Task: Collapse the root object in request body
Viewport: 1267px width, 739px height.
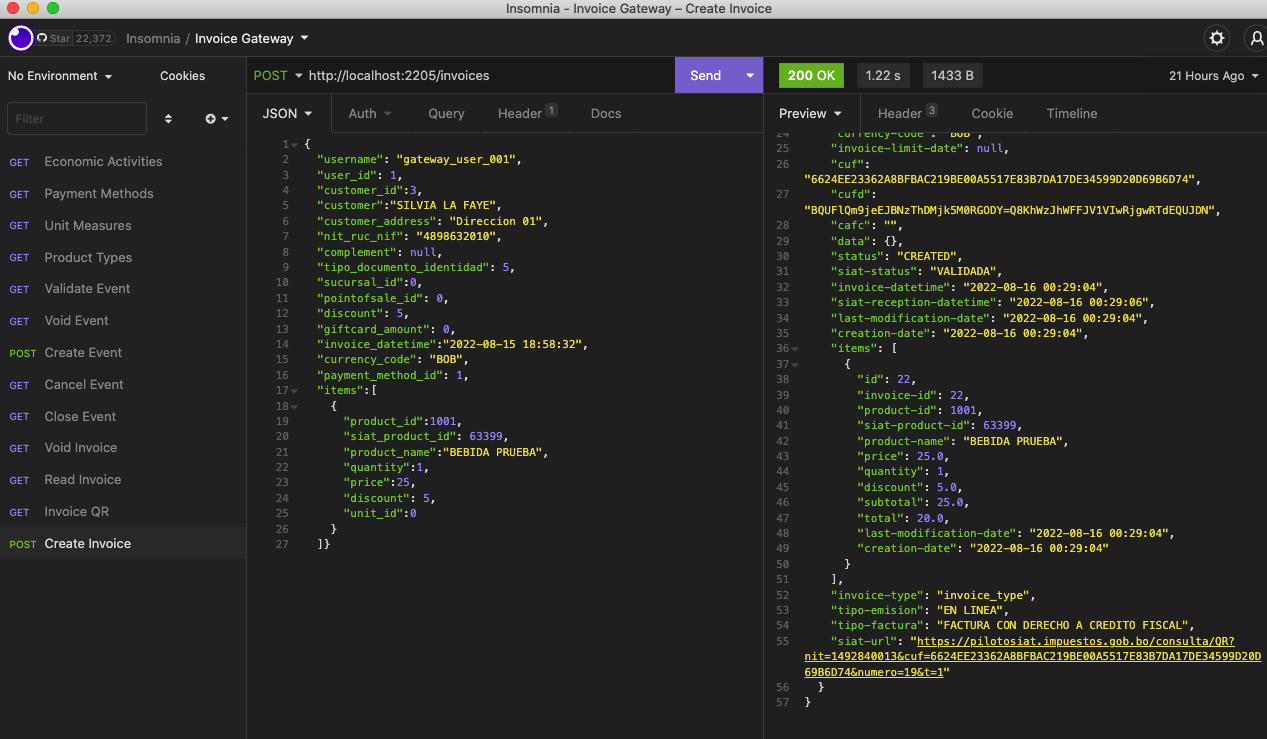Action: pos(294,144)
